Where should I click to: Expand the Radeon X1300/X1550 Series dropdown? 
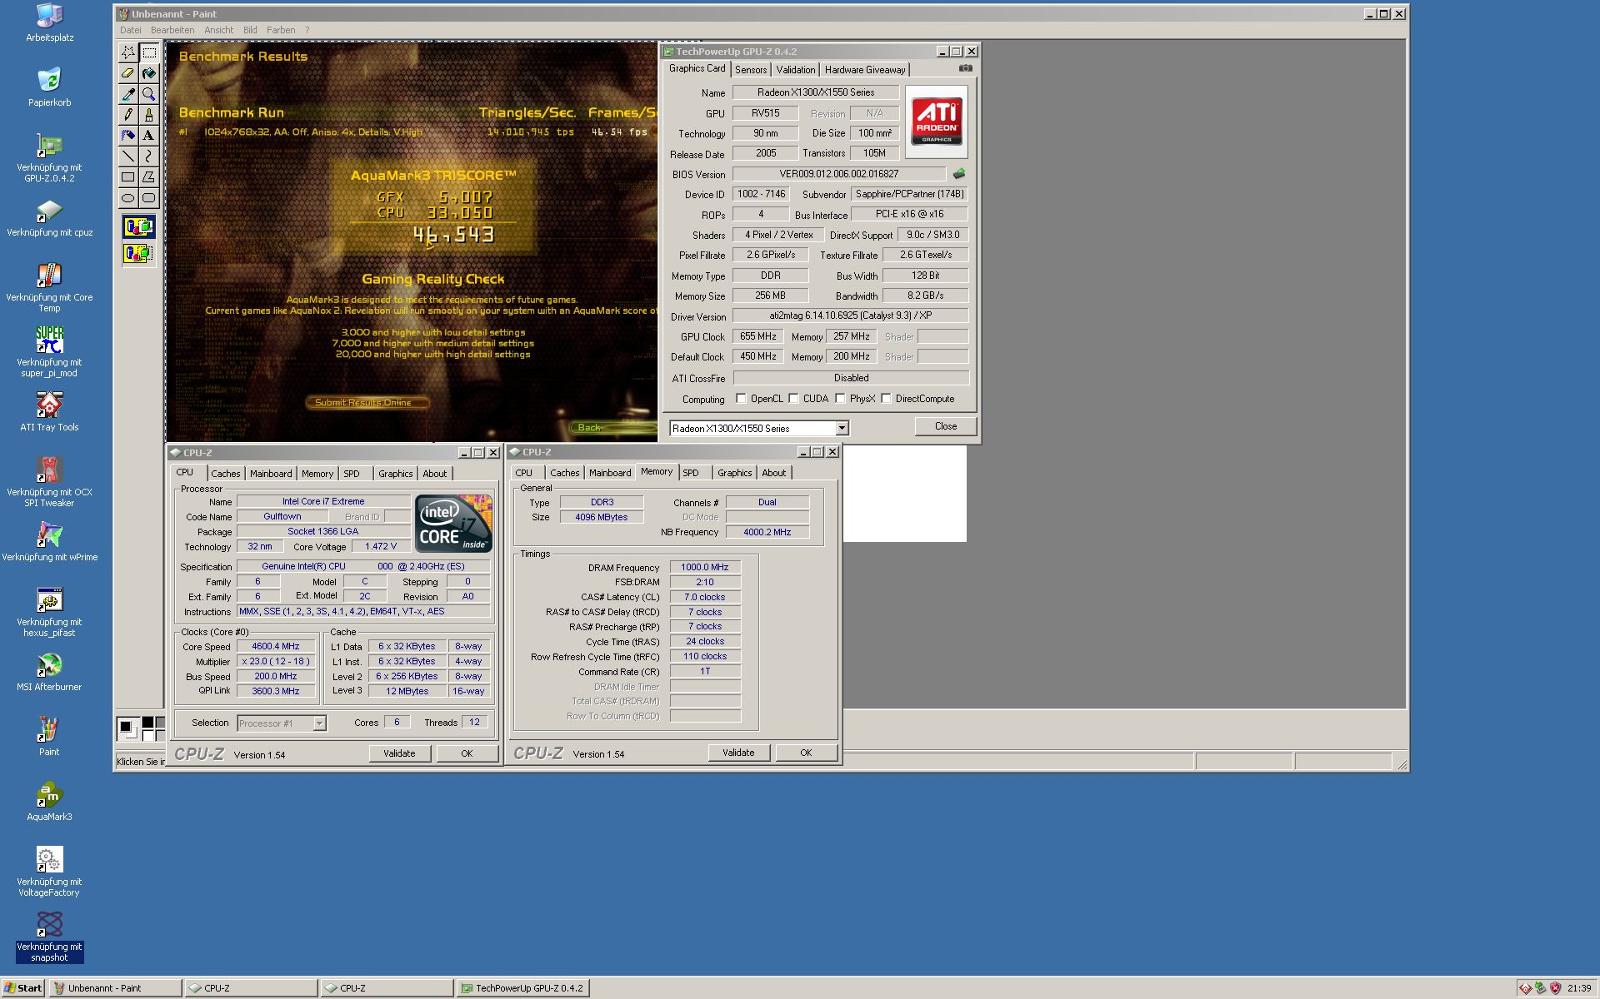coord(842,428)
